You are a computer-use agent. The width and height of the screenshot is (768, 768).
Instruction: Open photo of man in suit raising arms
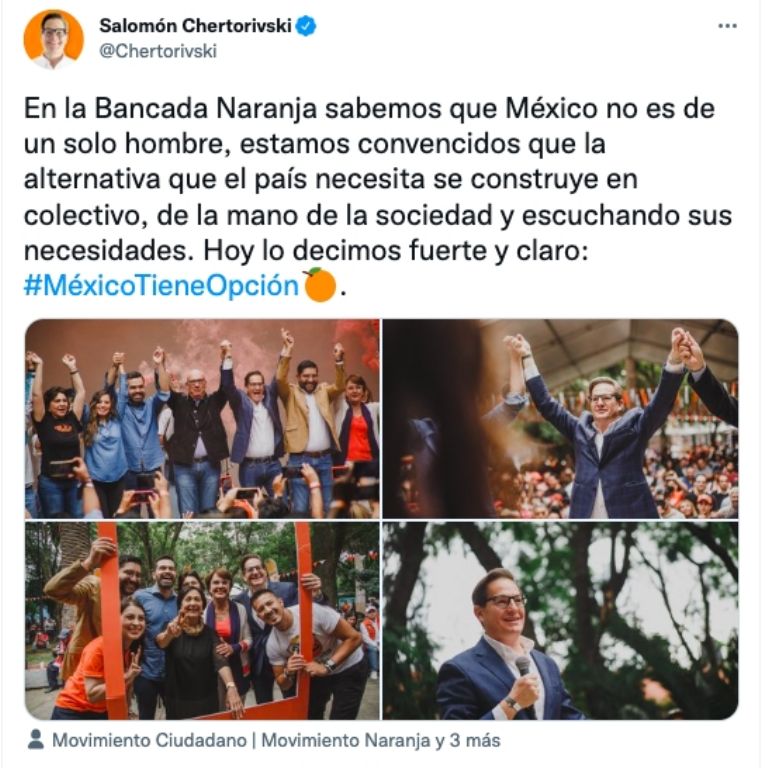[x=560, y=419]
